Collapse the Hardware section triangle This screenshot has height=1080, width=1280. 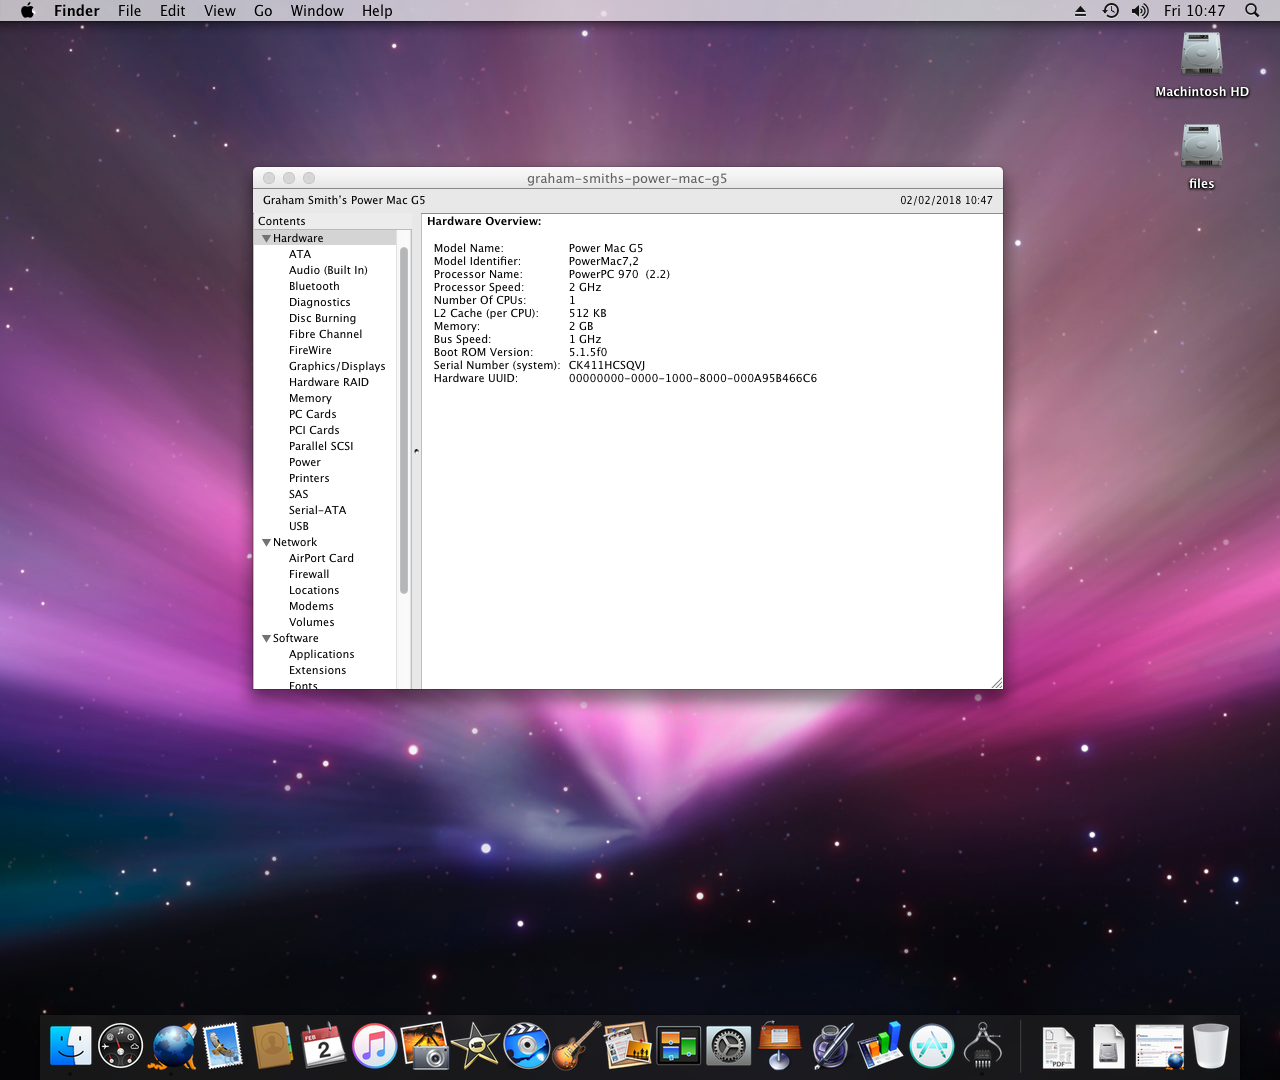tap(266, 238)
